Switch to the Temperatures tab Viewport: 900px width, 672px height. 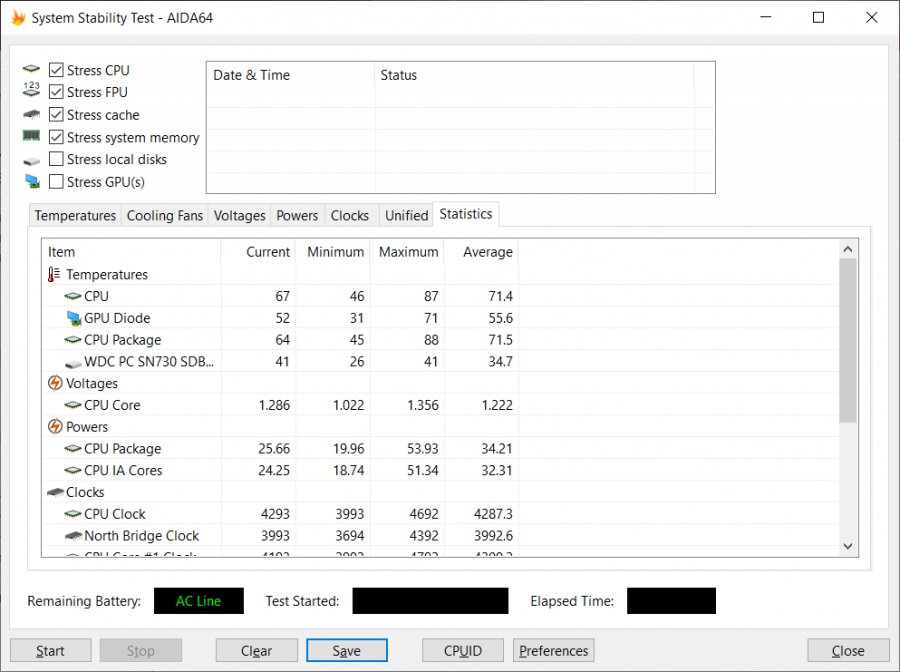tap(75, 216)
